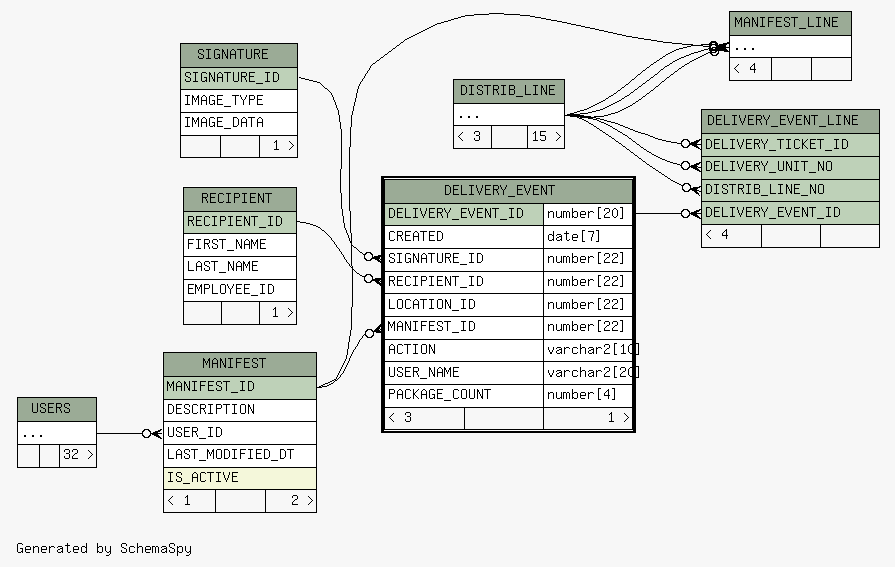Select the MANIFEST table title

[x=239, y=364]
